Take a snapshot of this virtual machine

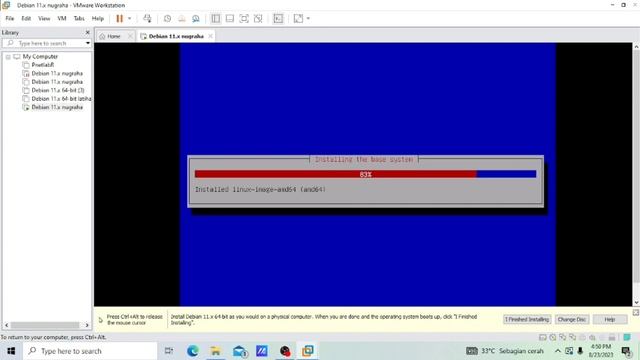[x=167, y=18]
